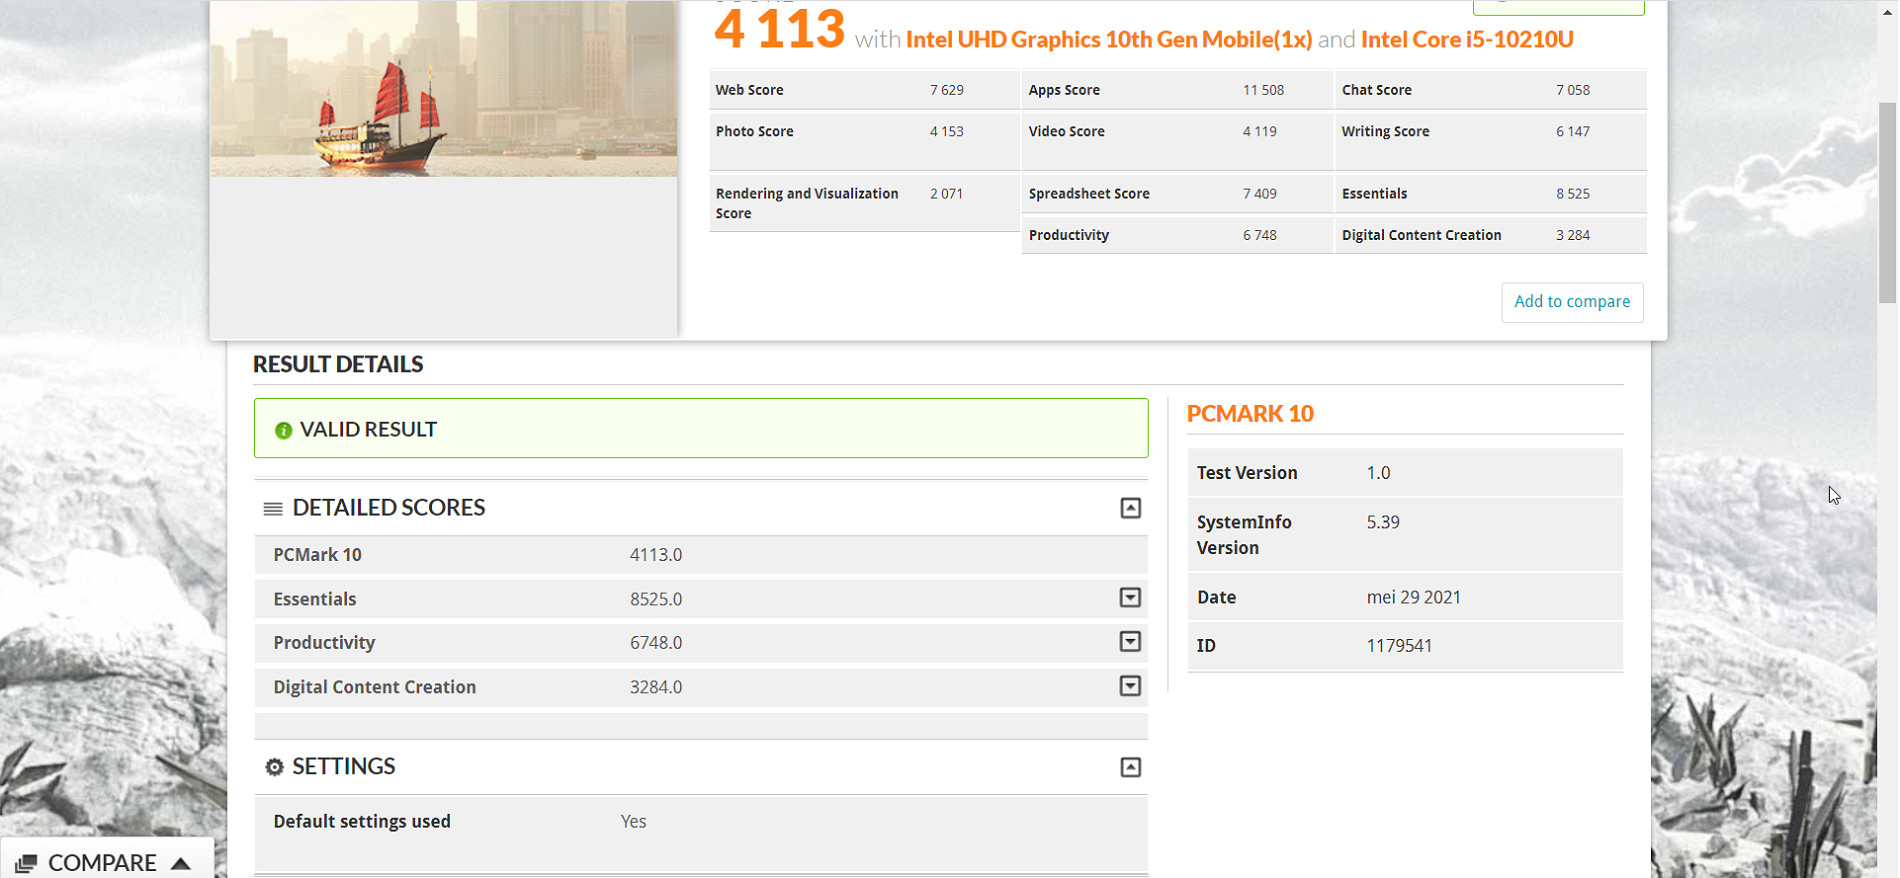Select the Essentials value 8 525 in summary

click(x=1572, y=194)
